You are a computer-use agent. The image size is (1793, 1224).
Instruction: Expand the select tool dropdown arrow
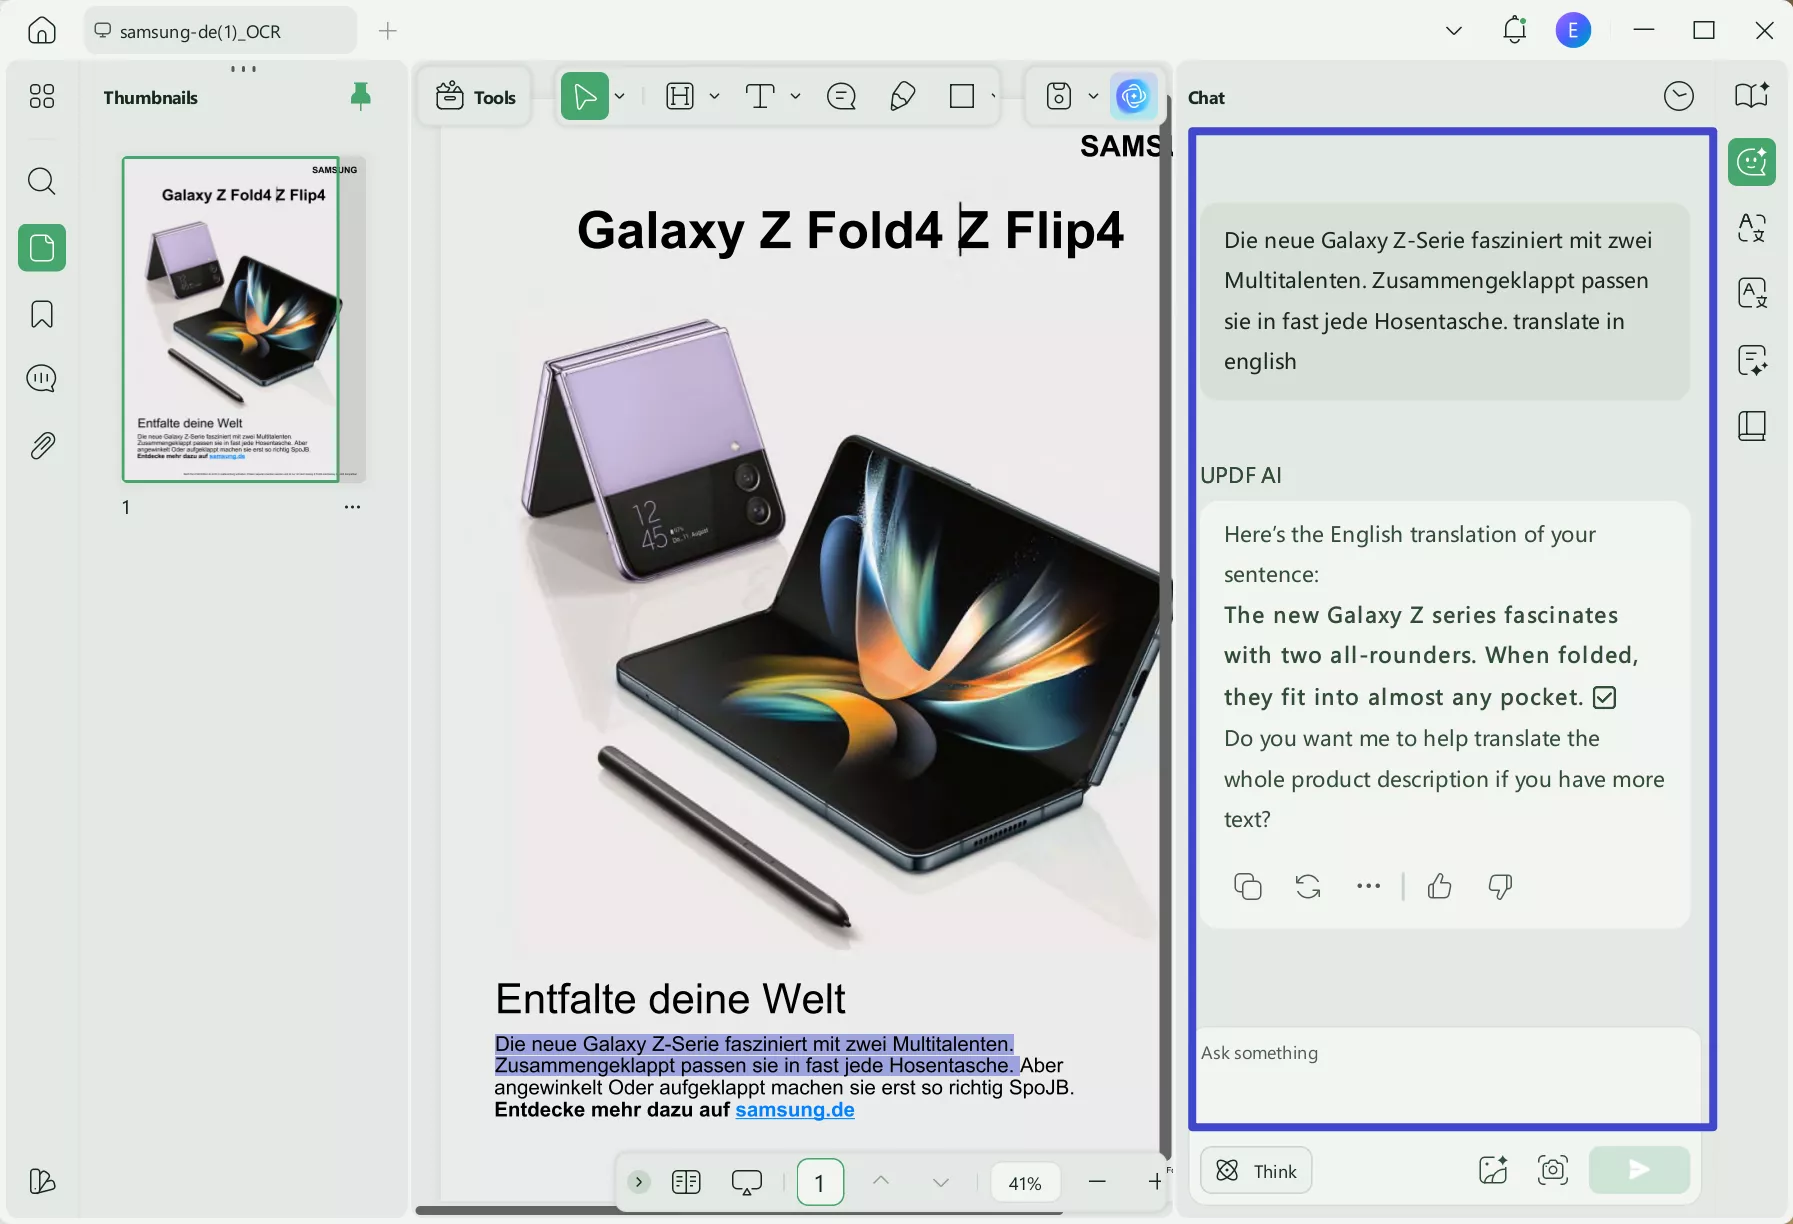pyautogui.click(x=620, y=96)
